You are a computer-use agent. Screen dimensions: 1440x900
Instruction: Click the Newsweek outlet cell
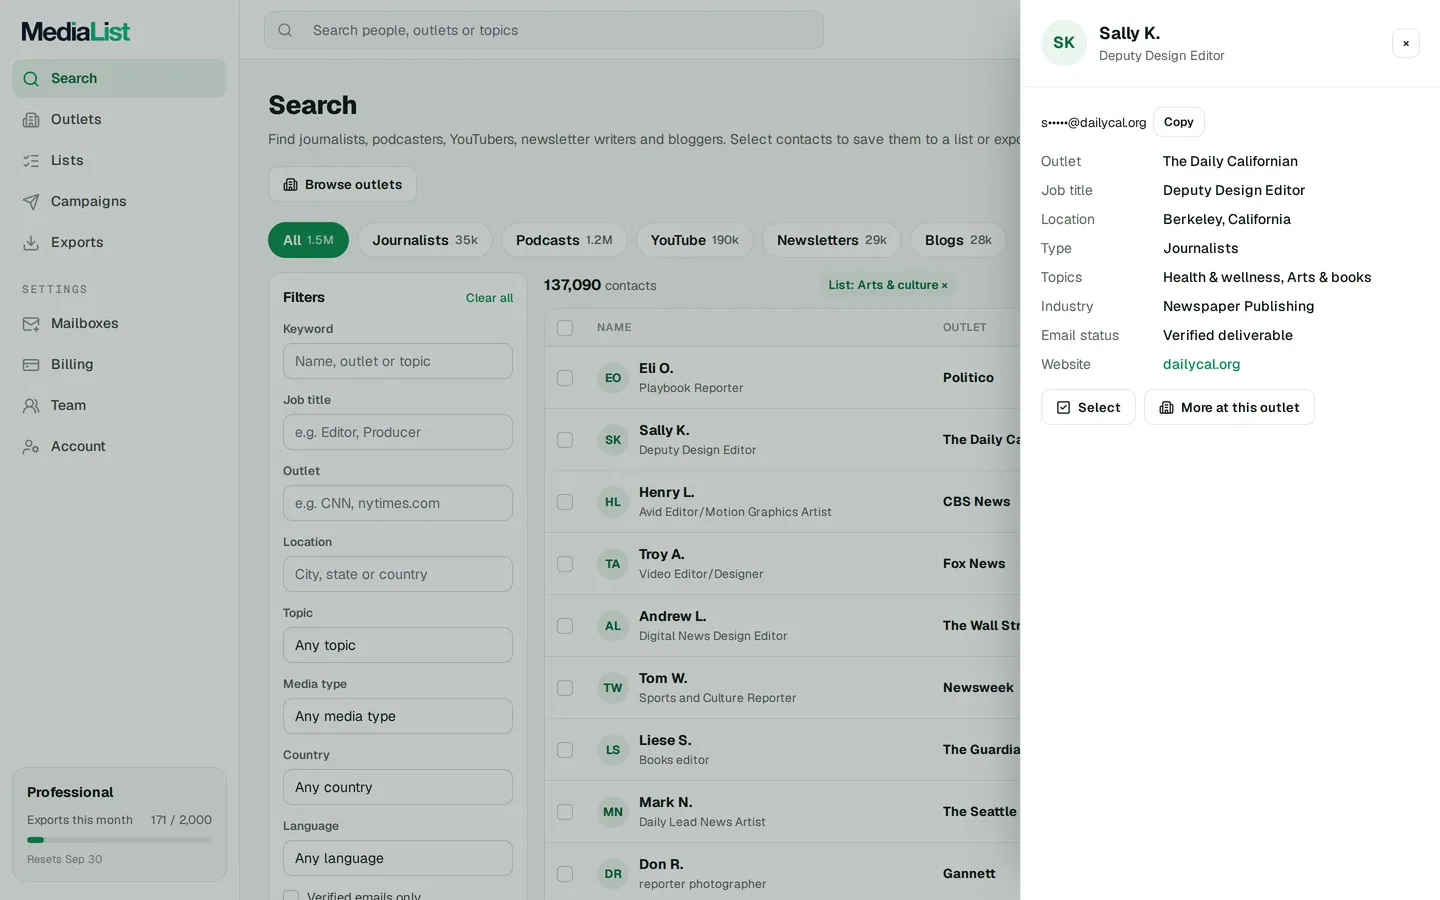coord(978,688)
